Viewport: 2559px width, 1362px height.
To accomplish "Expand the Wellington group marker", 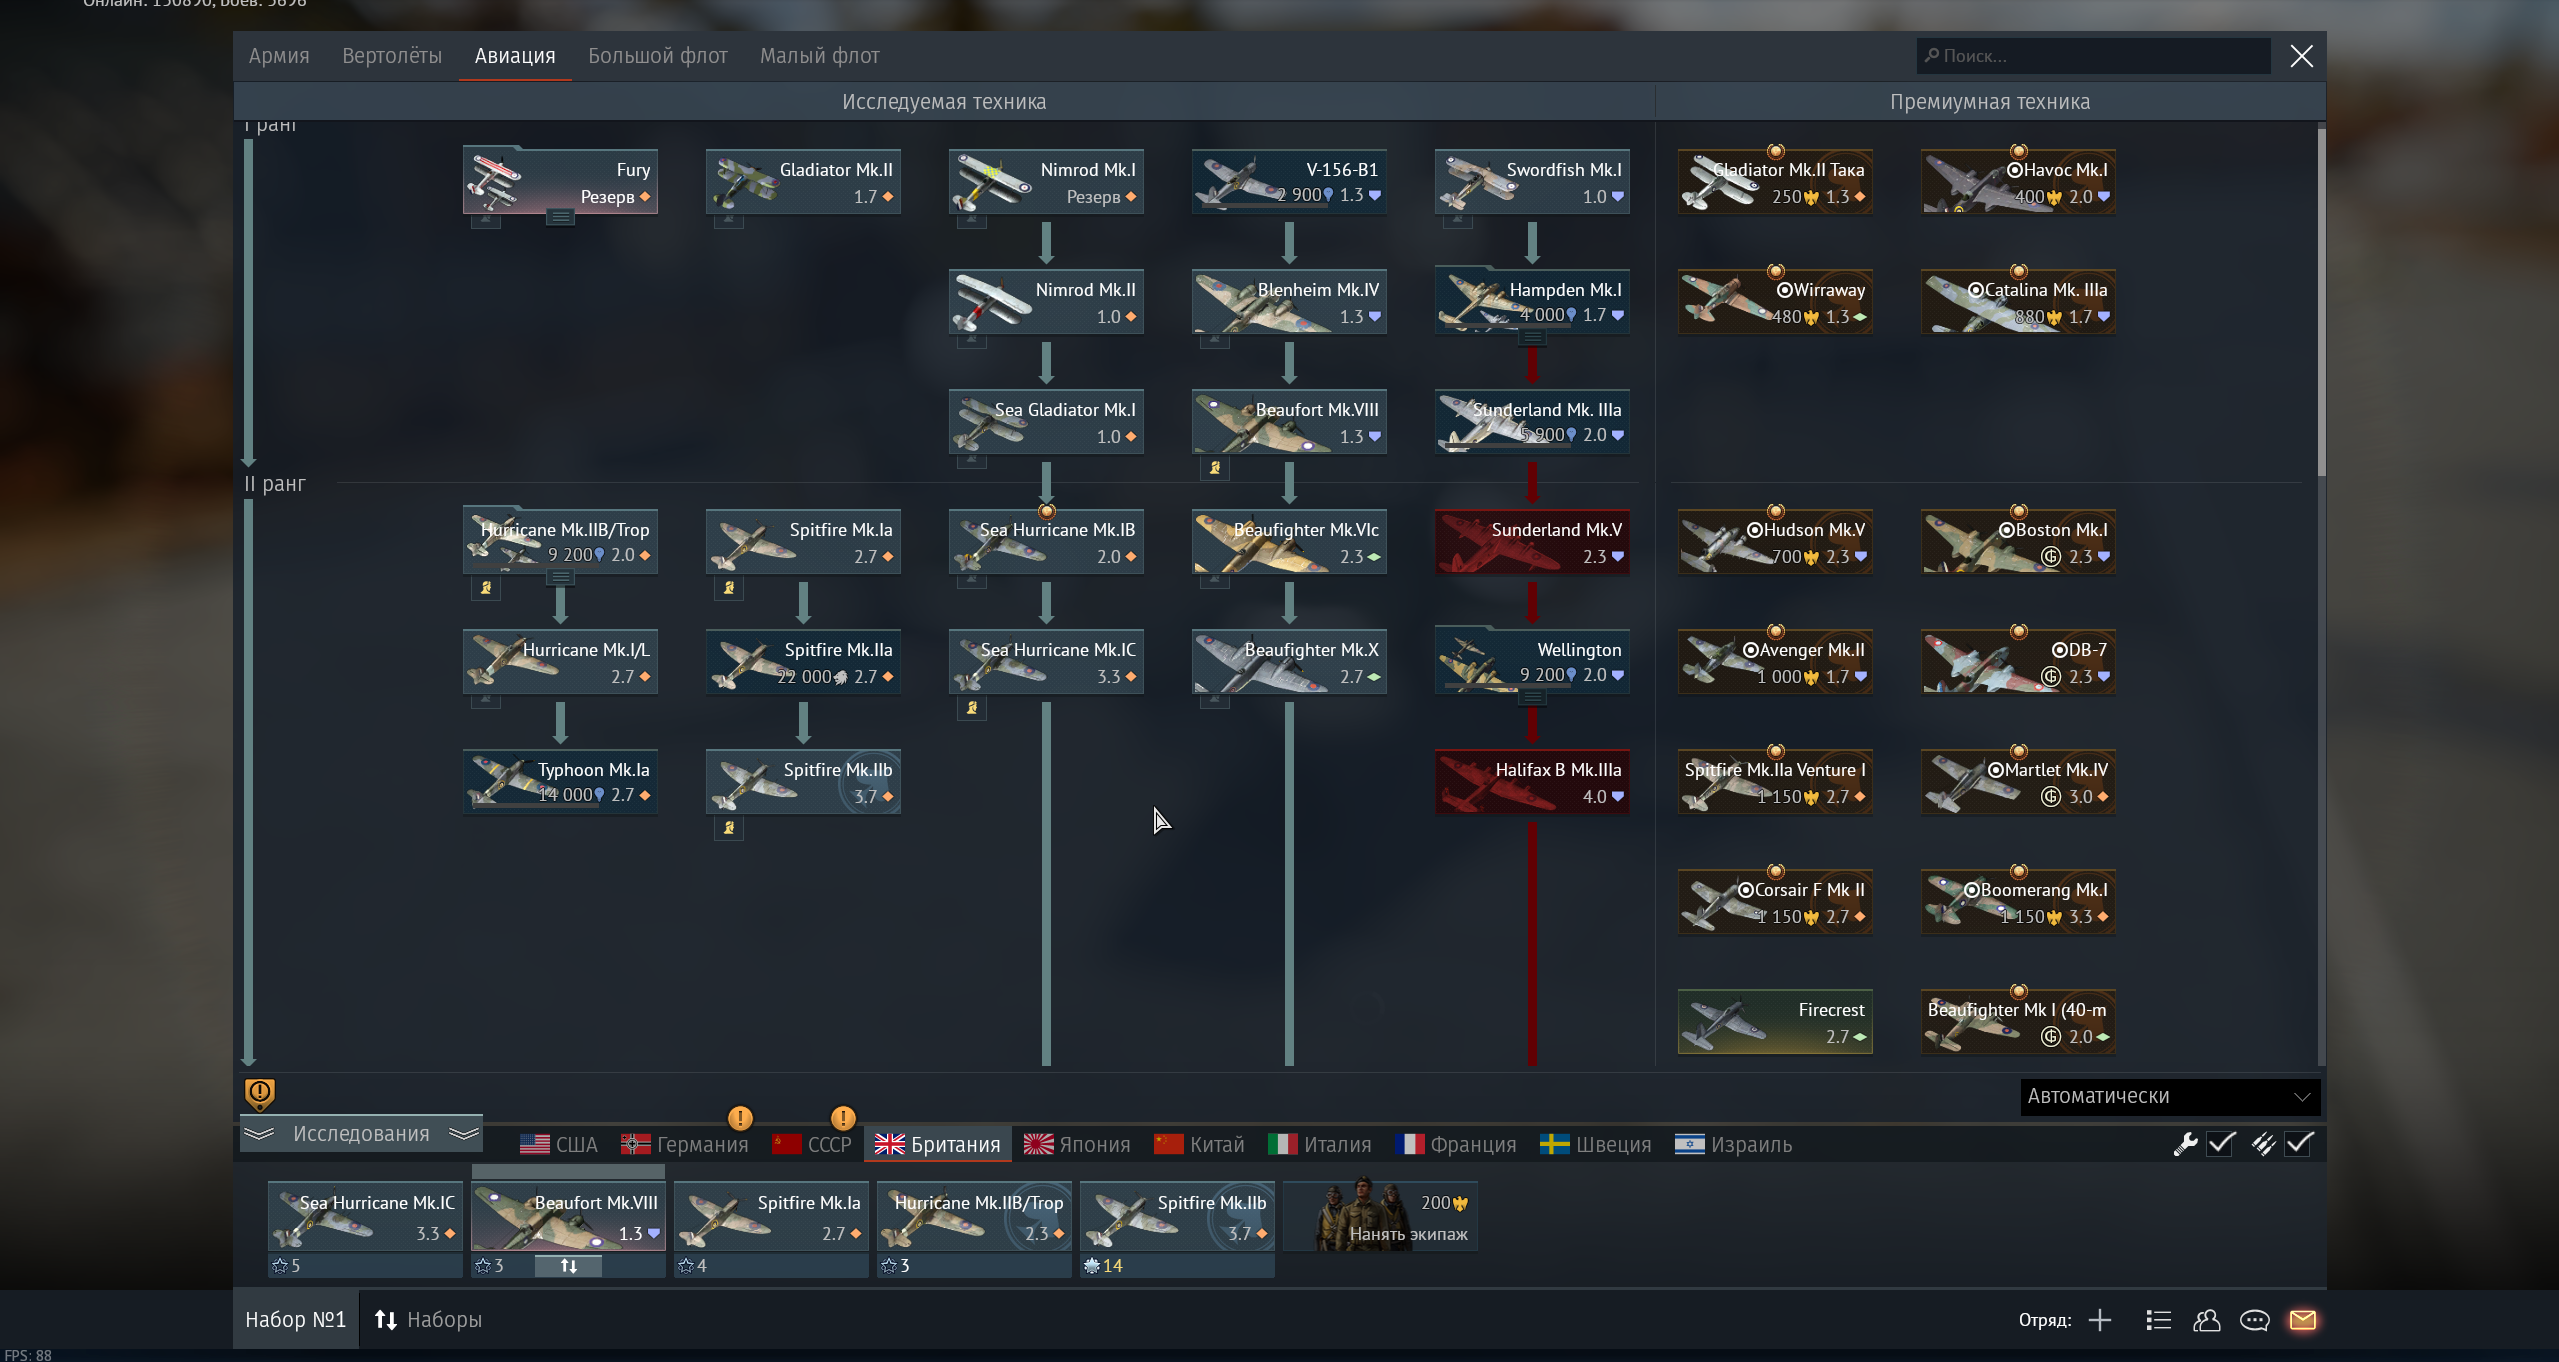I will [x=1533, y=698].
